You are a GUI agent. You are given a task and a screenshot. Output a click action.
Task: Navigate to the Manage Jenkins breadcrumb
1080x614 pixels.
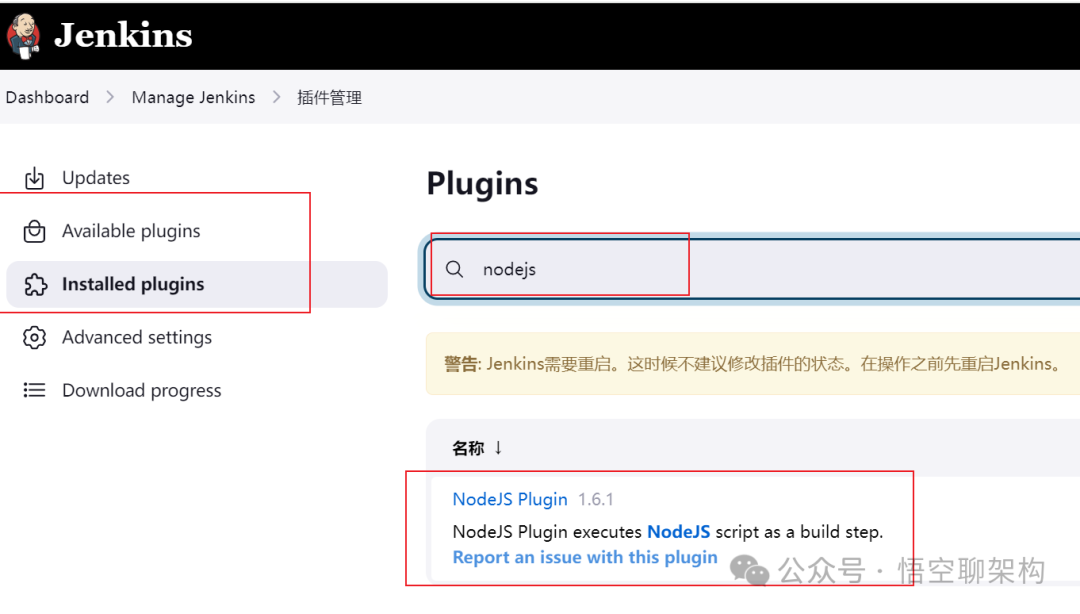(193, 98)
